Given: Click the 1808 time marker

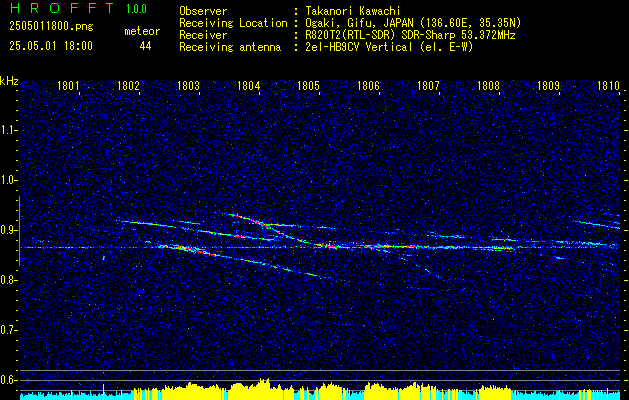Looking at the screenshot, I should (x=488, y=85).
